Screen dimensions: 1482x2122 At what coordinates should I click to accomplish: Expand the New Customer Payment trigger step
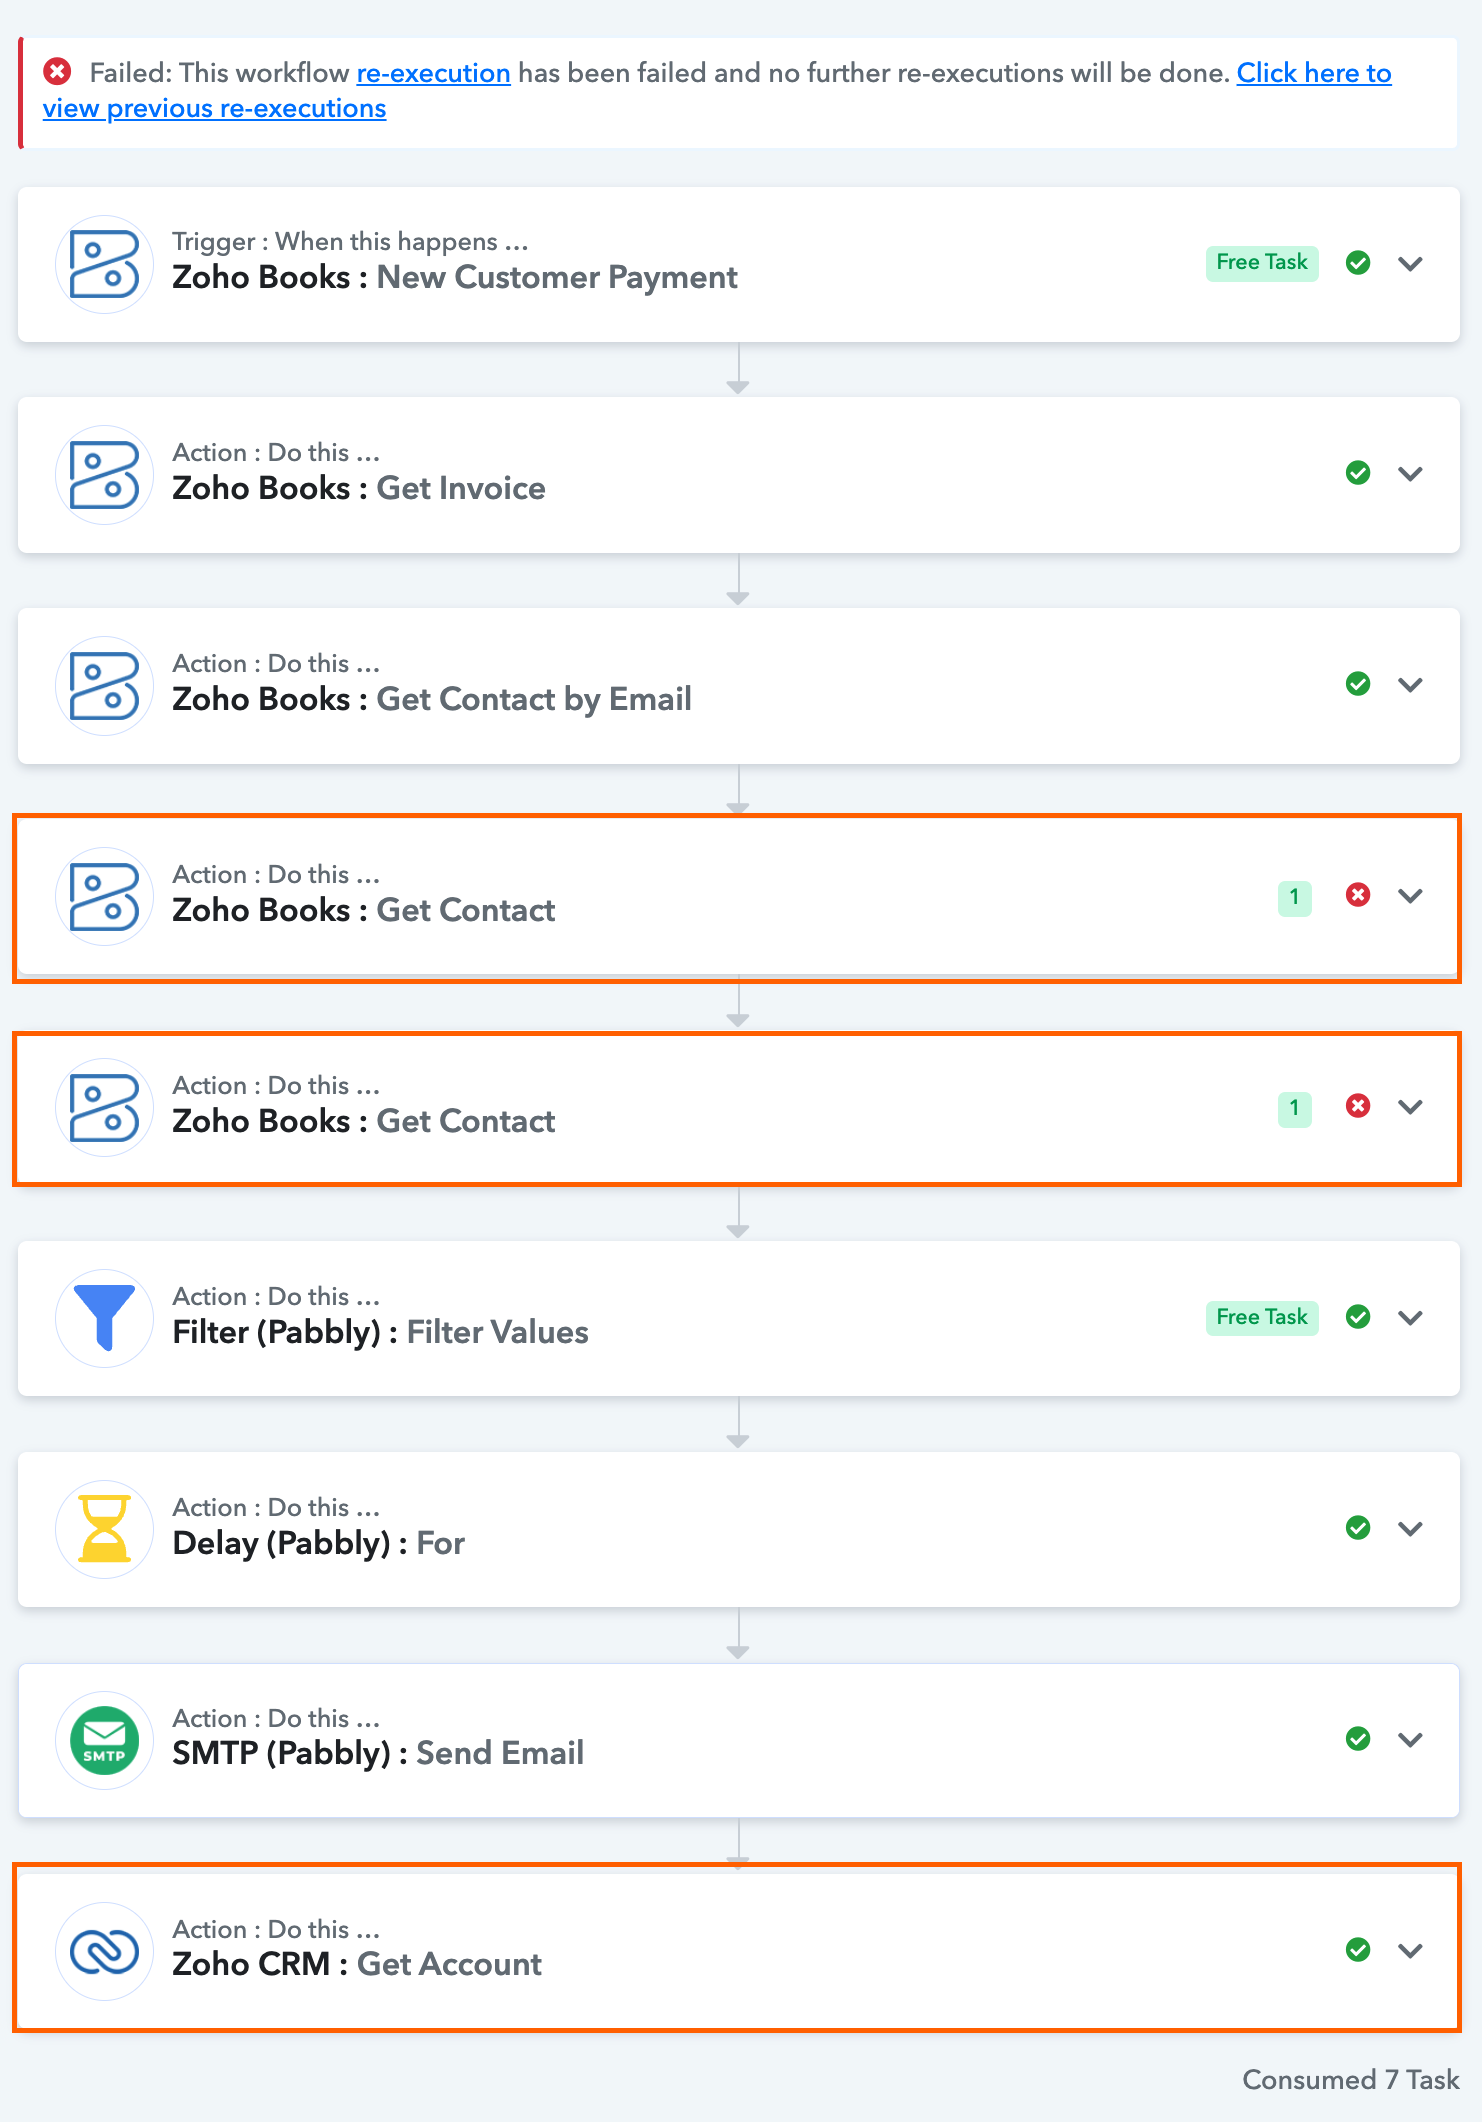coord(1411,264)
